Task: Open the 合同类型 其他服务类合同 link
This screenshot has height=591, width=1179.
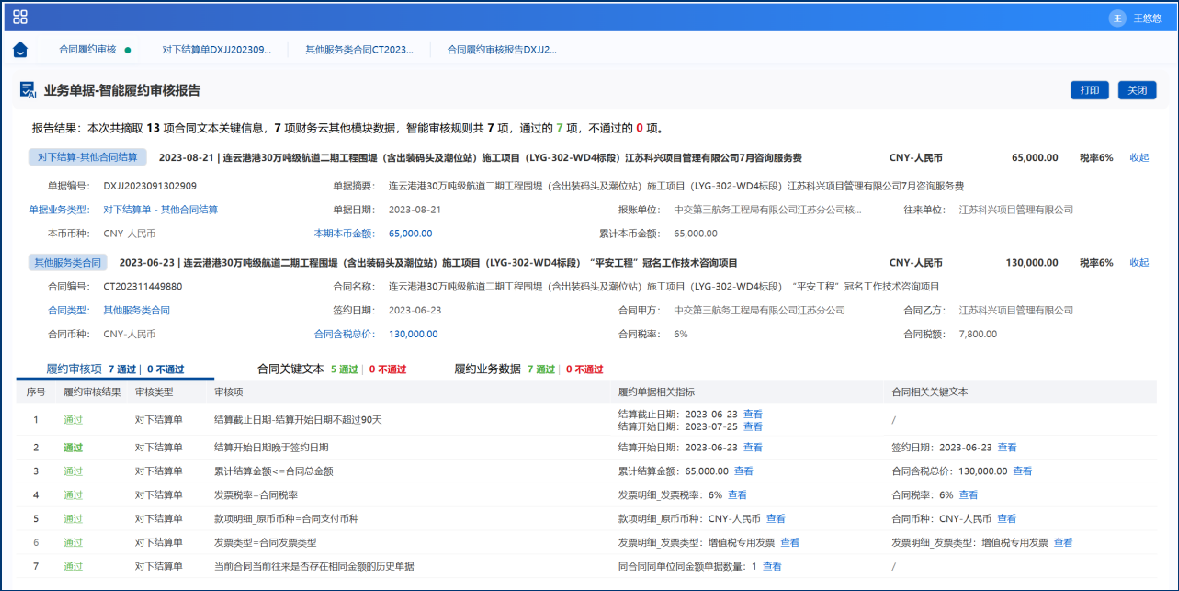Action: tap(136, 311)
